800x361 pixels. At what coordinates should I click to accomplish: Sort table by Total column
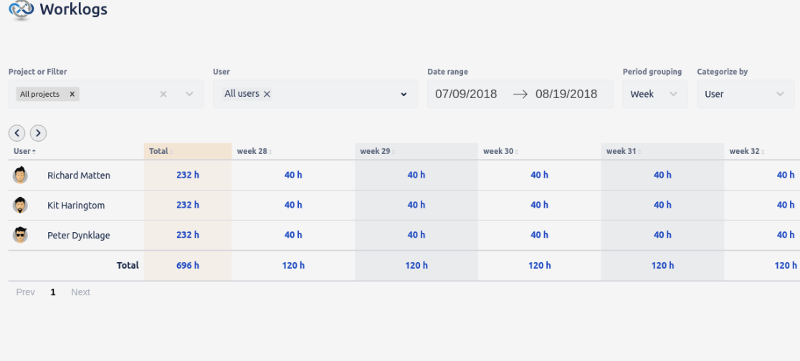(161, 151)
